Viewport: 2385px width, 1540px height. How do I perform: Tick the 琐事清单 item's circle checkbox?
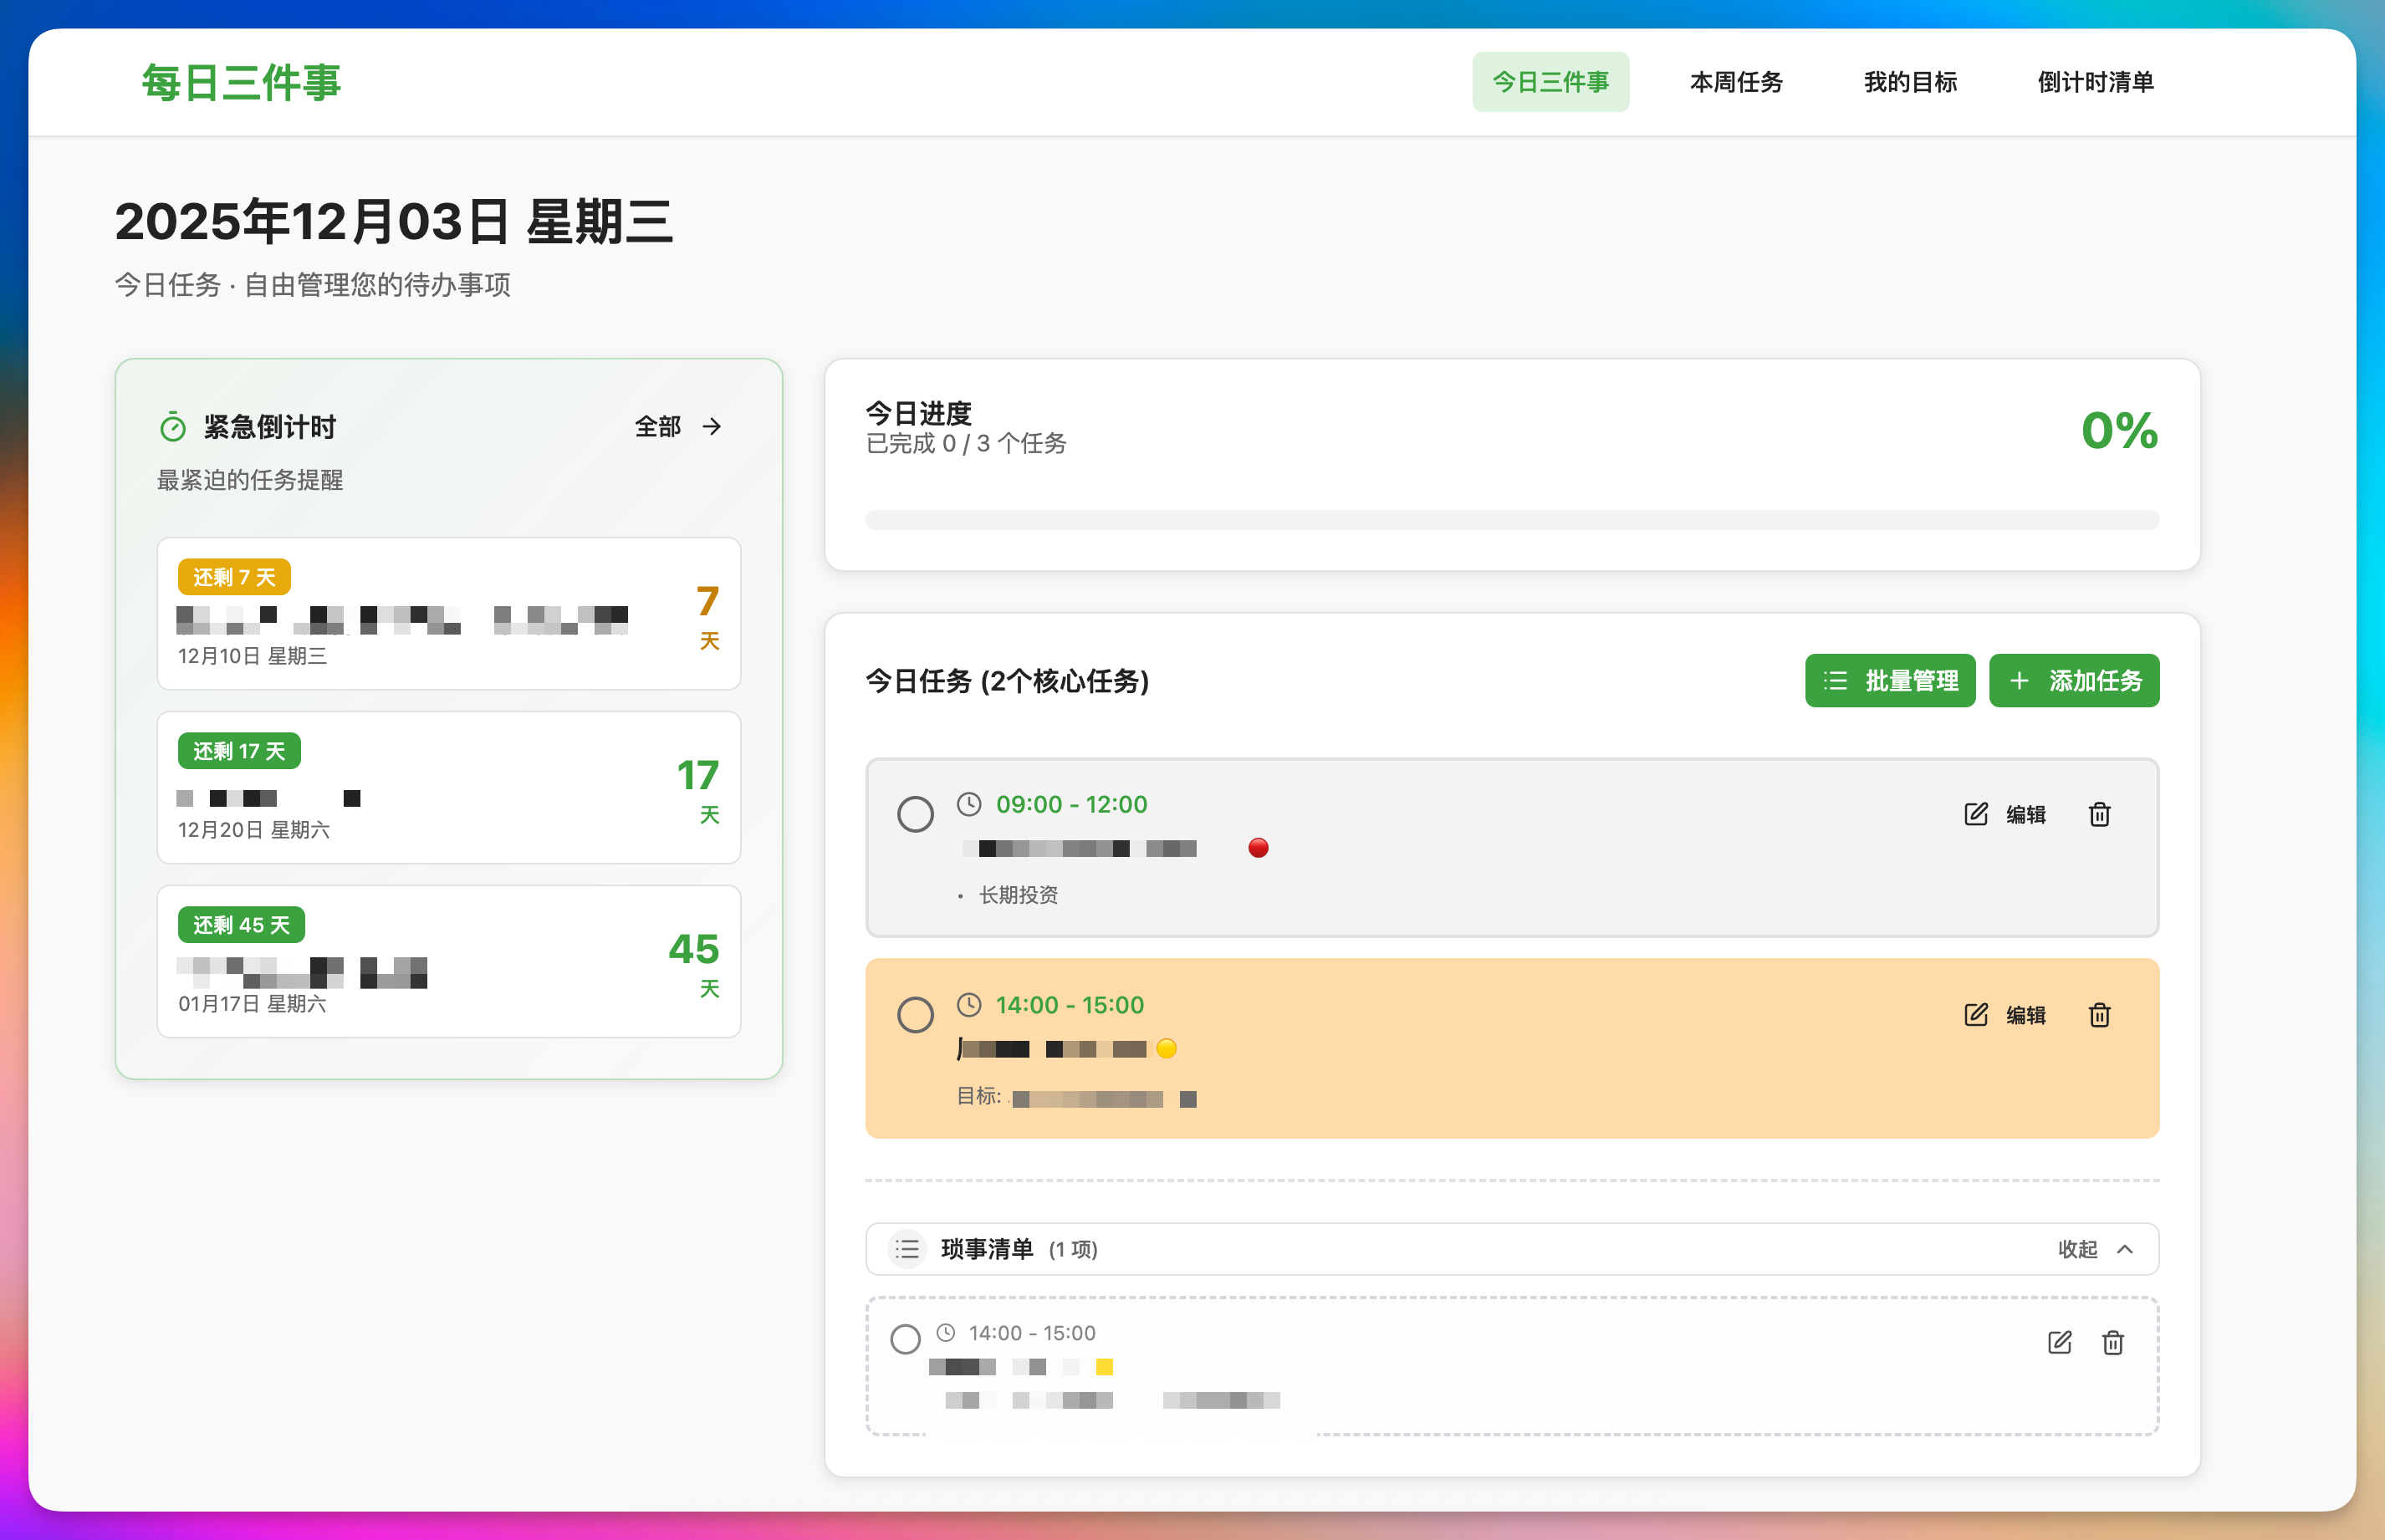pyautogui.click(x=905, y=1339)
